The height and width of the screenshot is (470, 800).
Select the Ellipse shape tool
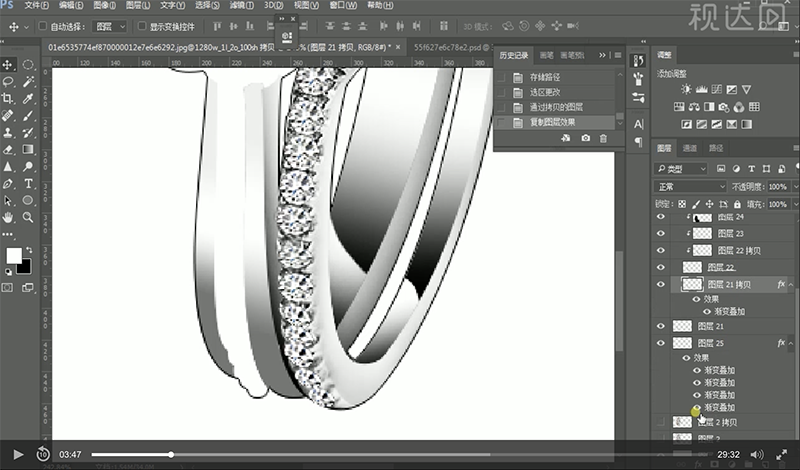(x=28, y=201)
